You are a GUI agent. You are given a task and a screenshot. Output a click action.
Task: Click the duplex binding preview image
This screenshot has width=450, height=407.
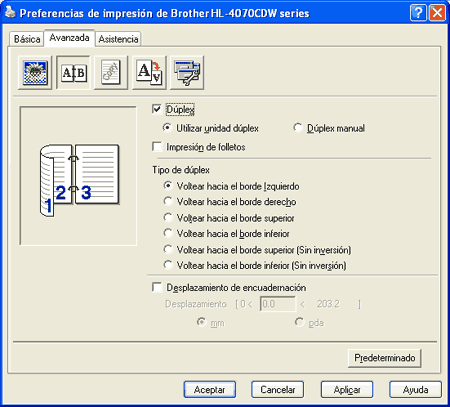coord(78,176)
